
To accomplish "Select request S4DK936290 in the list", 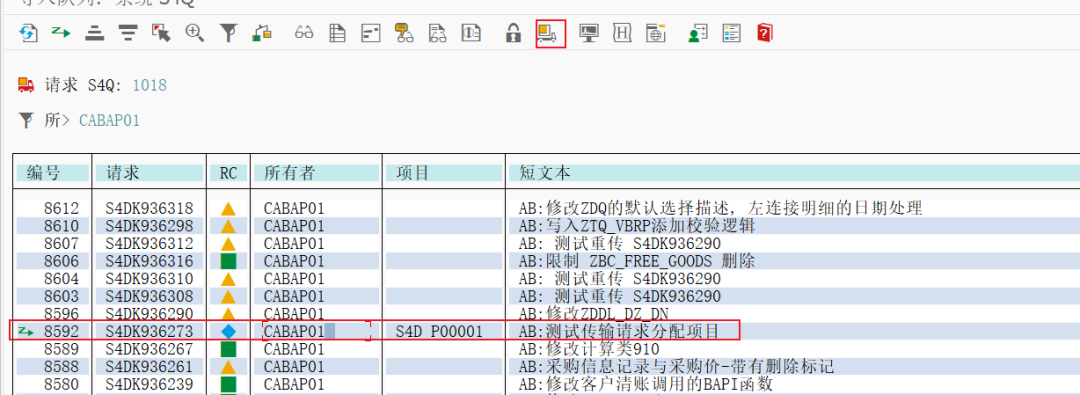I will pyautogui.click(x=149, y=314).
